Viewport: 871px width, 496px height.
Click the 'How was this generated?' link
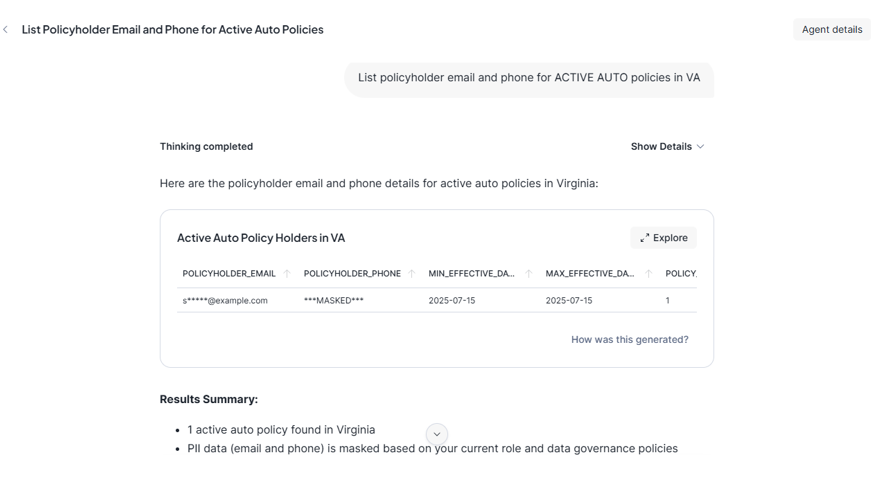click(x=629, y=340)
